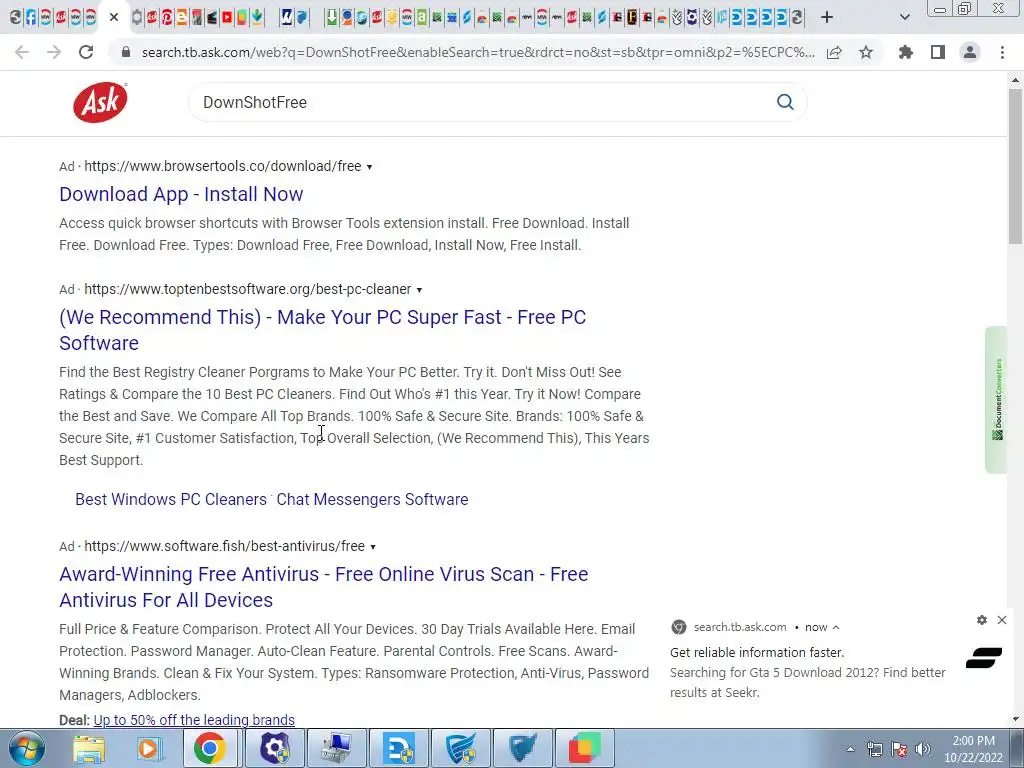
Task: Open Windows Media Player from taskbar
Action: tap(149, 748)
